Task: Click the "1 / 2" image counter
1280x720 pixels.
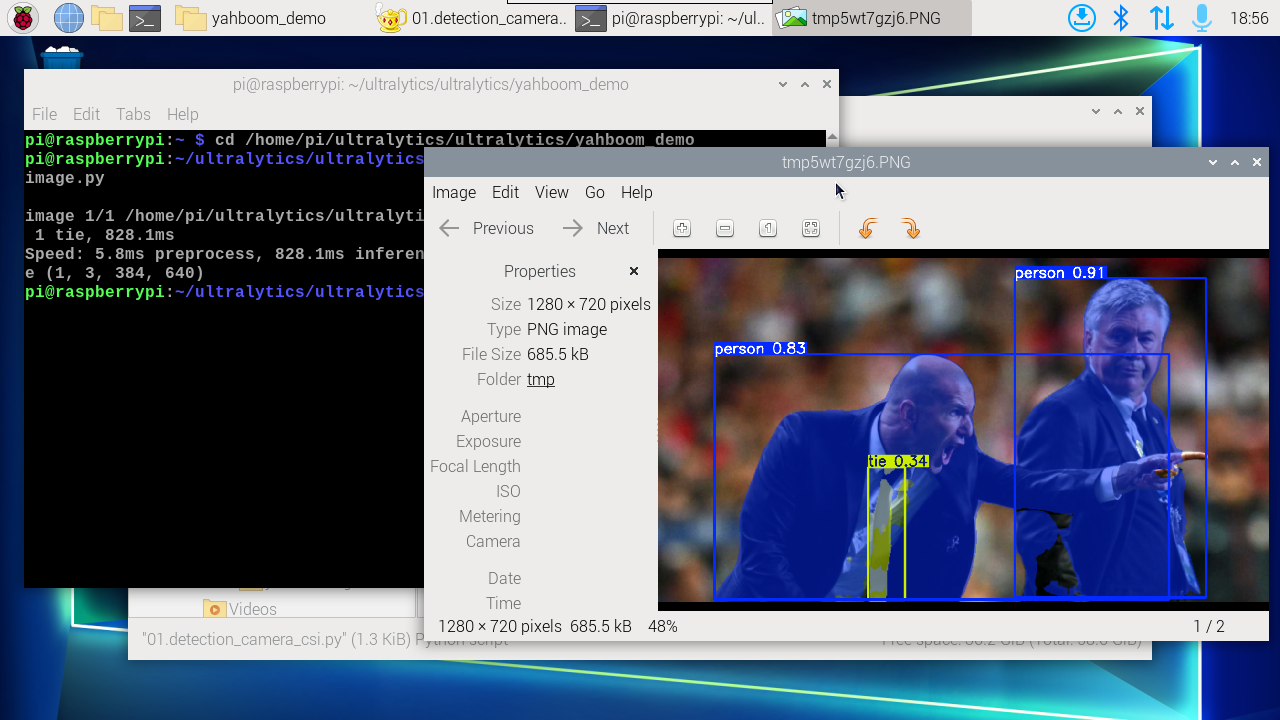Action: click(1209, 627)
